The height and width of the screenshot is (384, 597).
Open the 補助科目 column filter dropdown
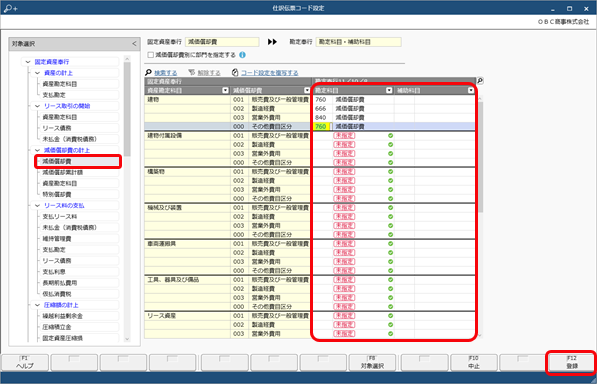[x=471, y=90]
